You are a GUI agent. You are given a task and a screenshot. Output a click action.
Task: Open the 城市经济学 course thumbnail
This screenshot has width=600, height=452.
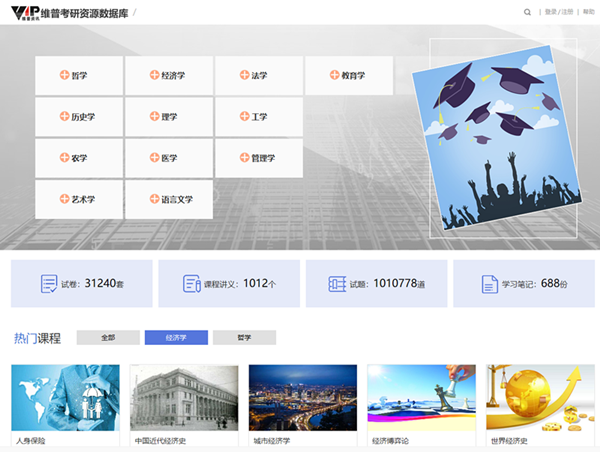[x=302, y=399]
